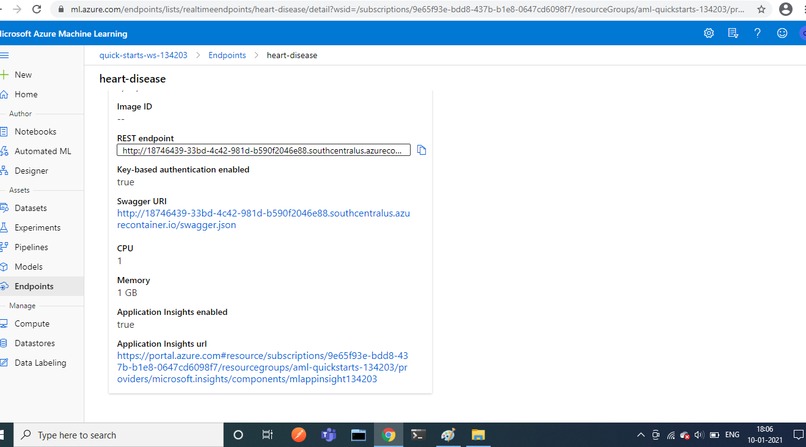806x447 pixels.
Task: Reload the browser page
Action: coord(36,9)
